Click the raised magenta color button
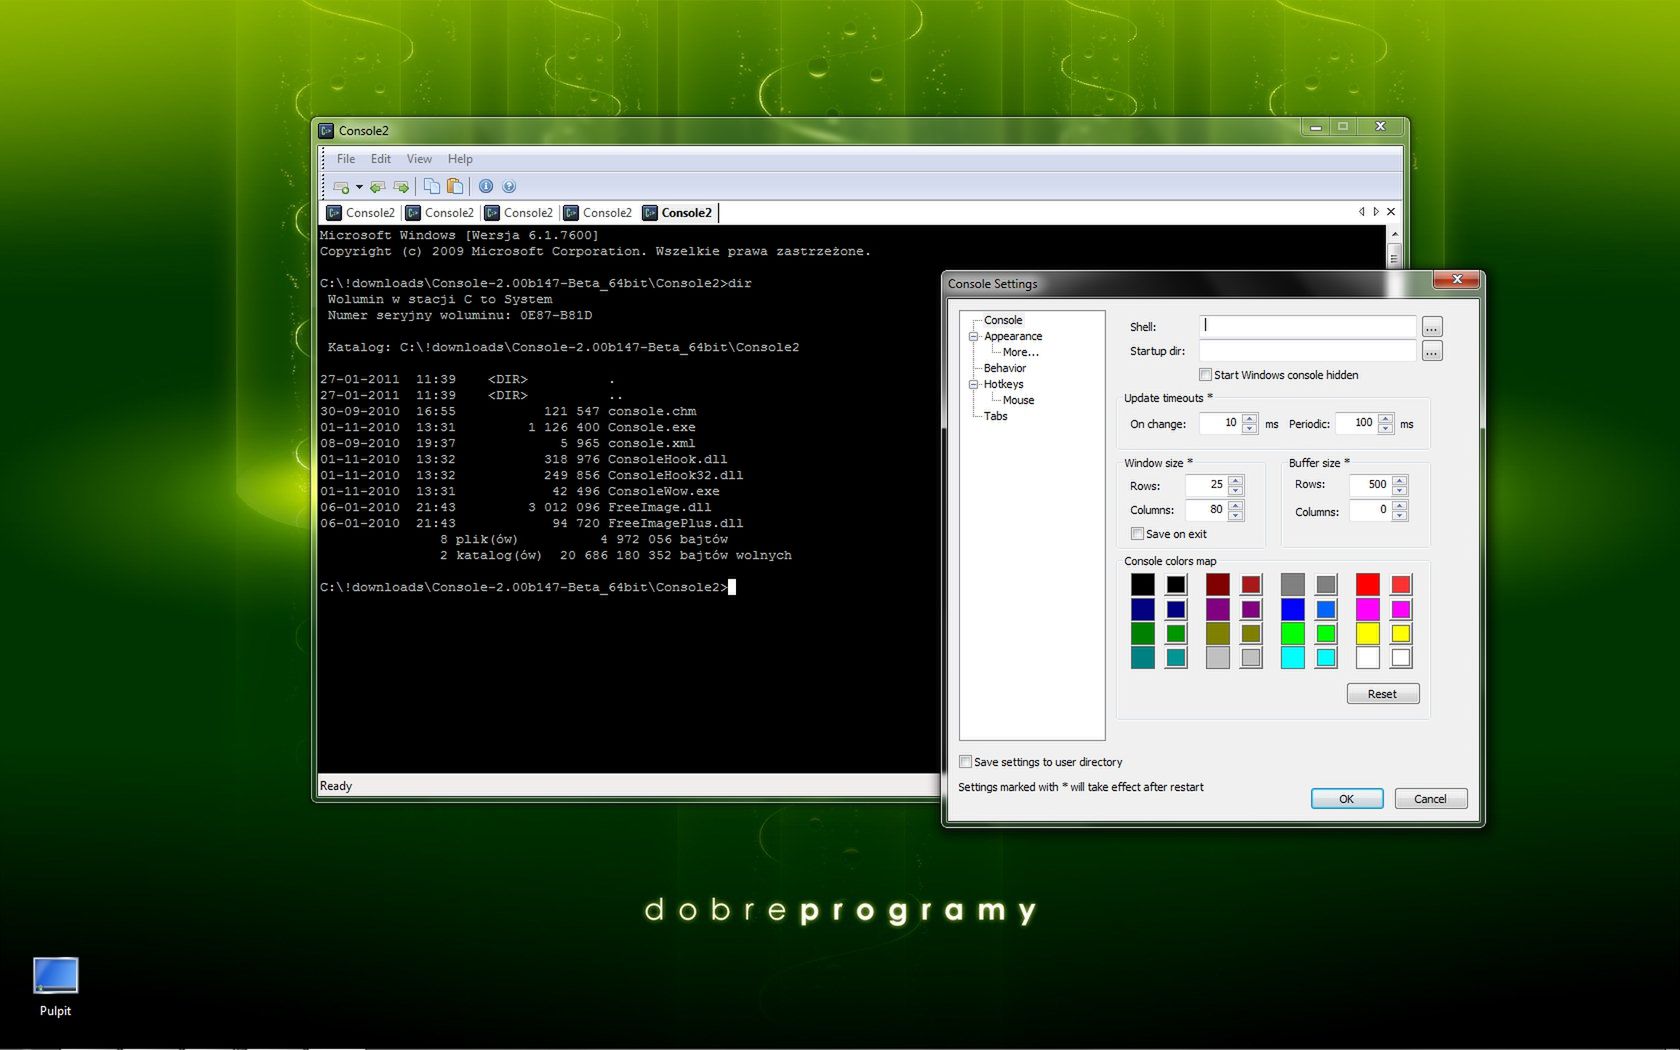 point(1401,609)
